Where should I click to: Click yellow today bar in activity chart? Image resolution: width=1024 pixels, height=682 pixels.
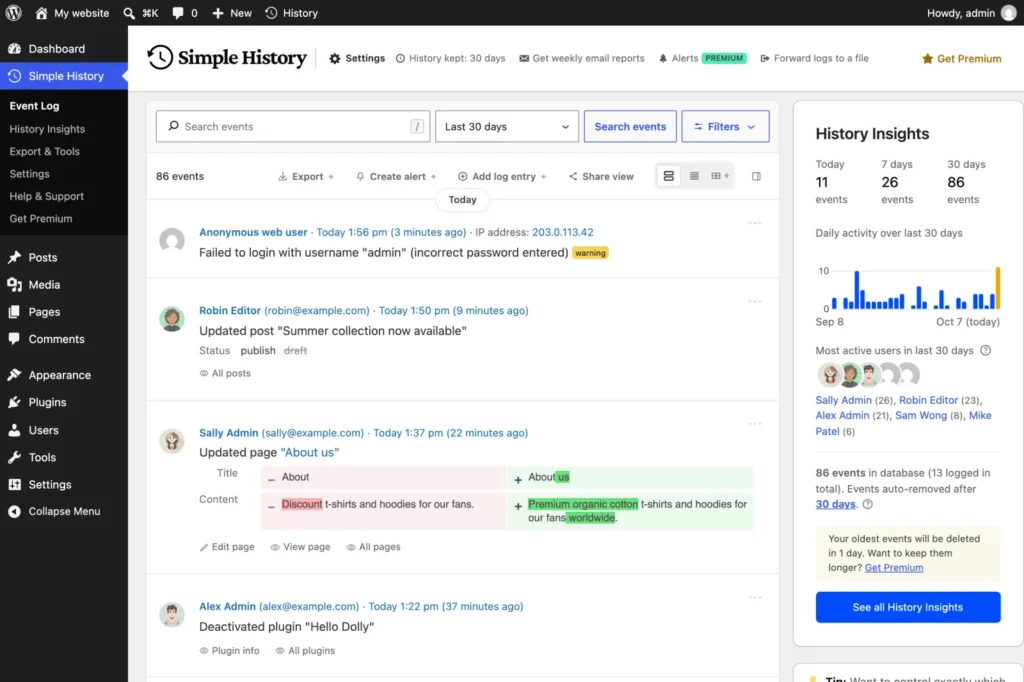997,288
